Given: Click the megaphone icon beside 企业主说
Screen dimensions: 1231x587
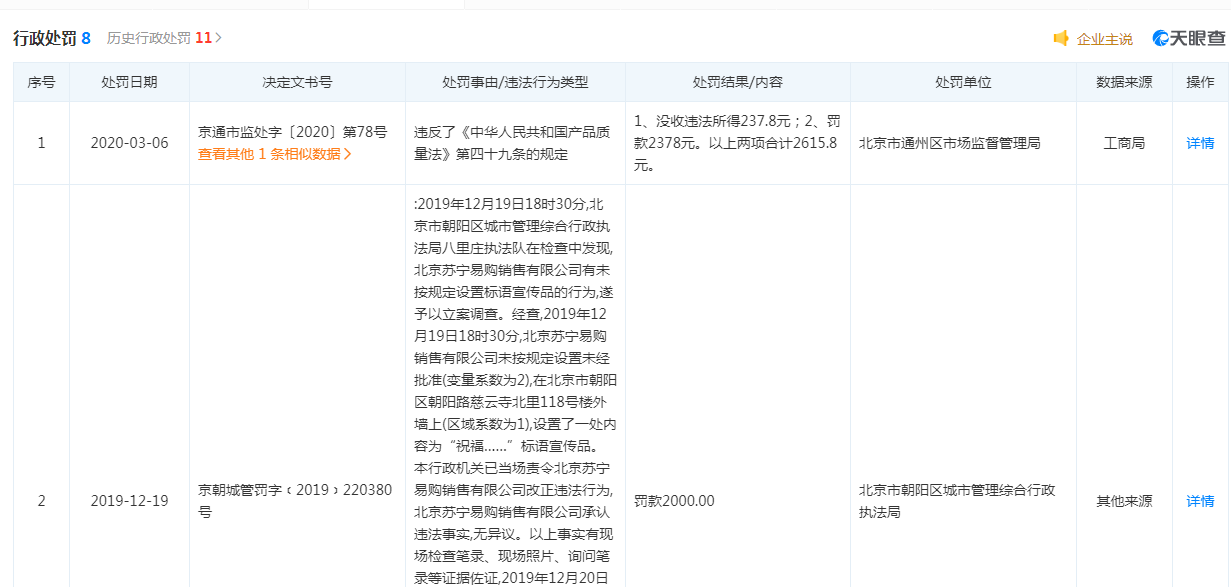Looking at the screenshot, I should pos(1061,38).
